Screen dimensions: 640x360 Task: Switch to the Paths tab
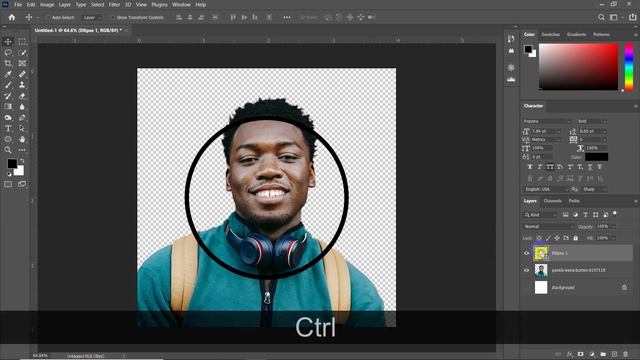coord(574,201)
